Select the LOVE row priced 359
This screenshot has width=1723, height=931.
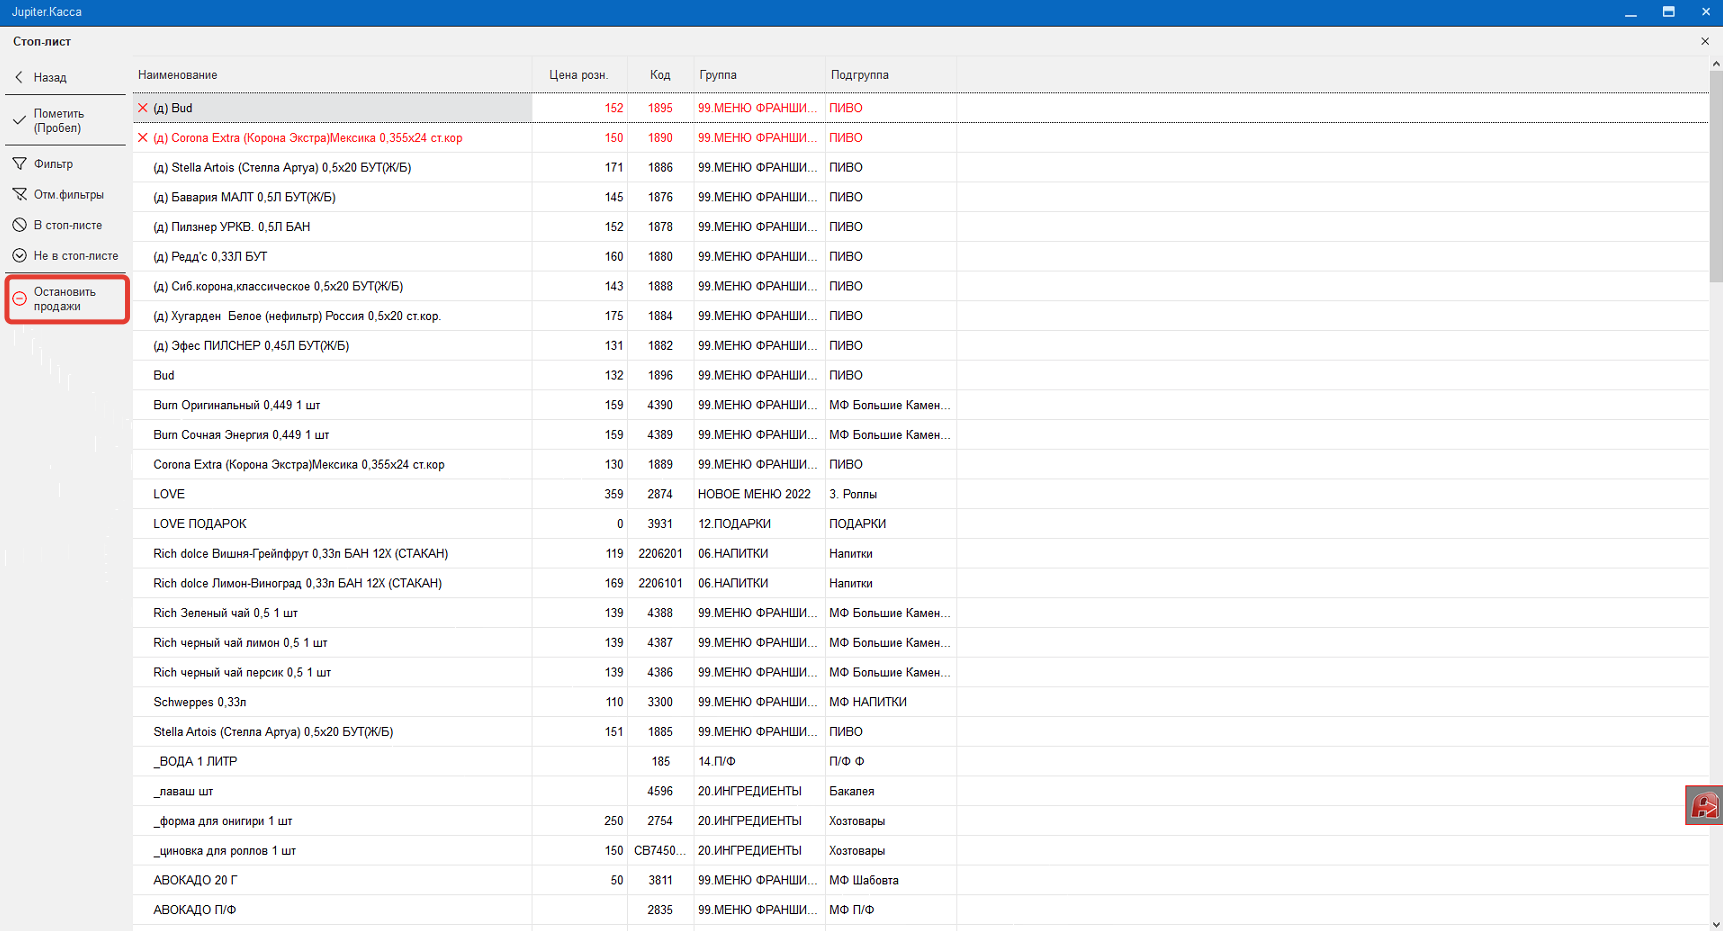point(920,494)
